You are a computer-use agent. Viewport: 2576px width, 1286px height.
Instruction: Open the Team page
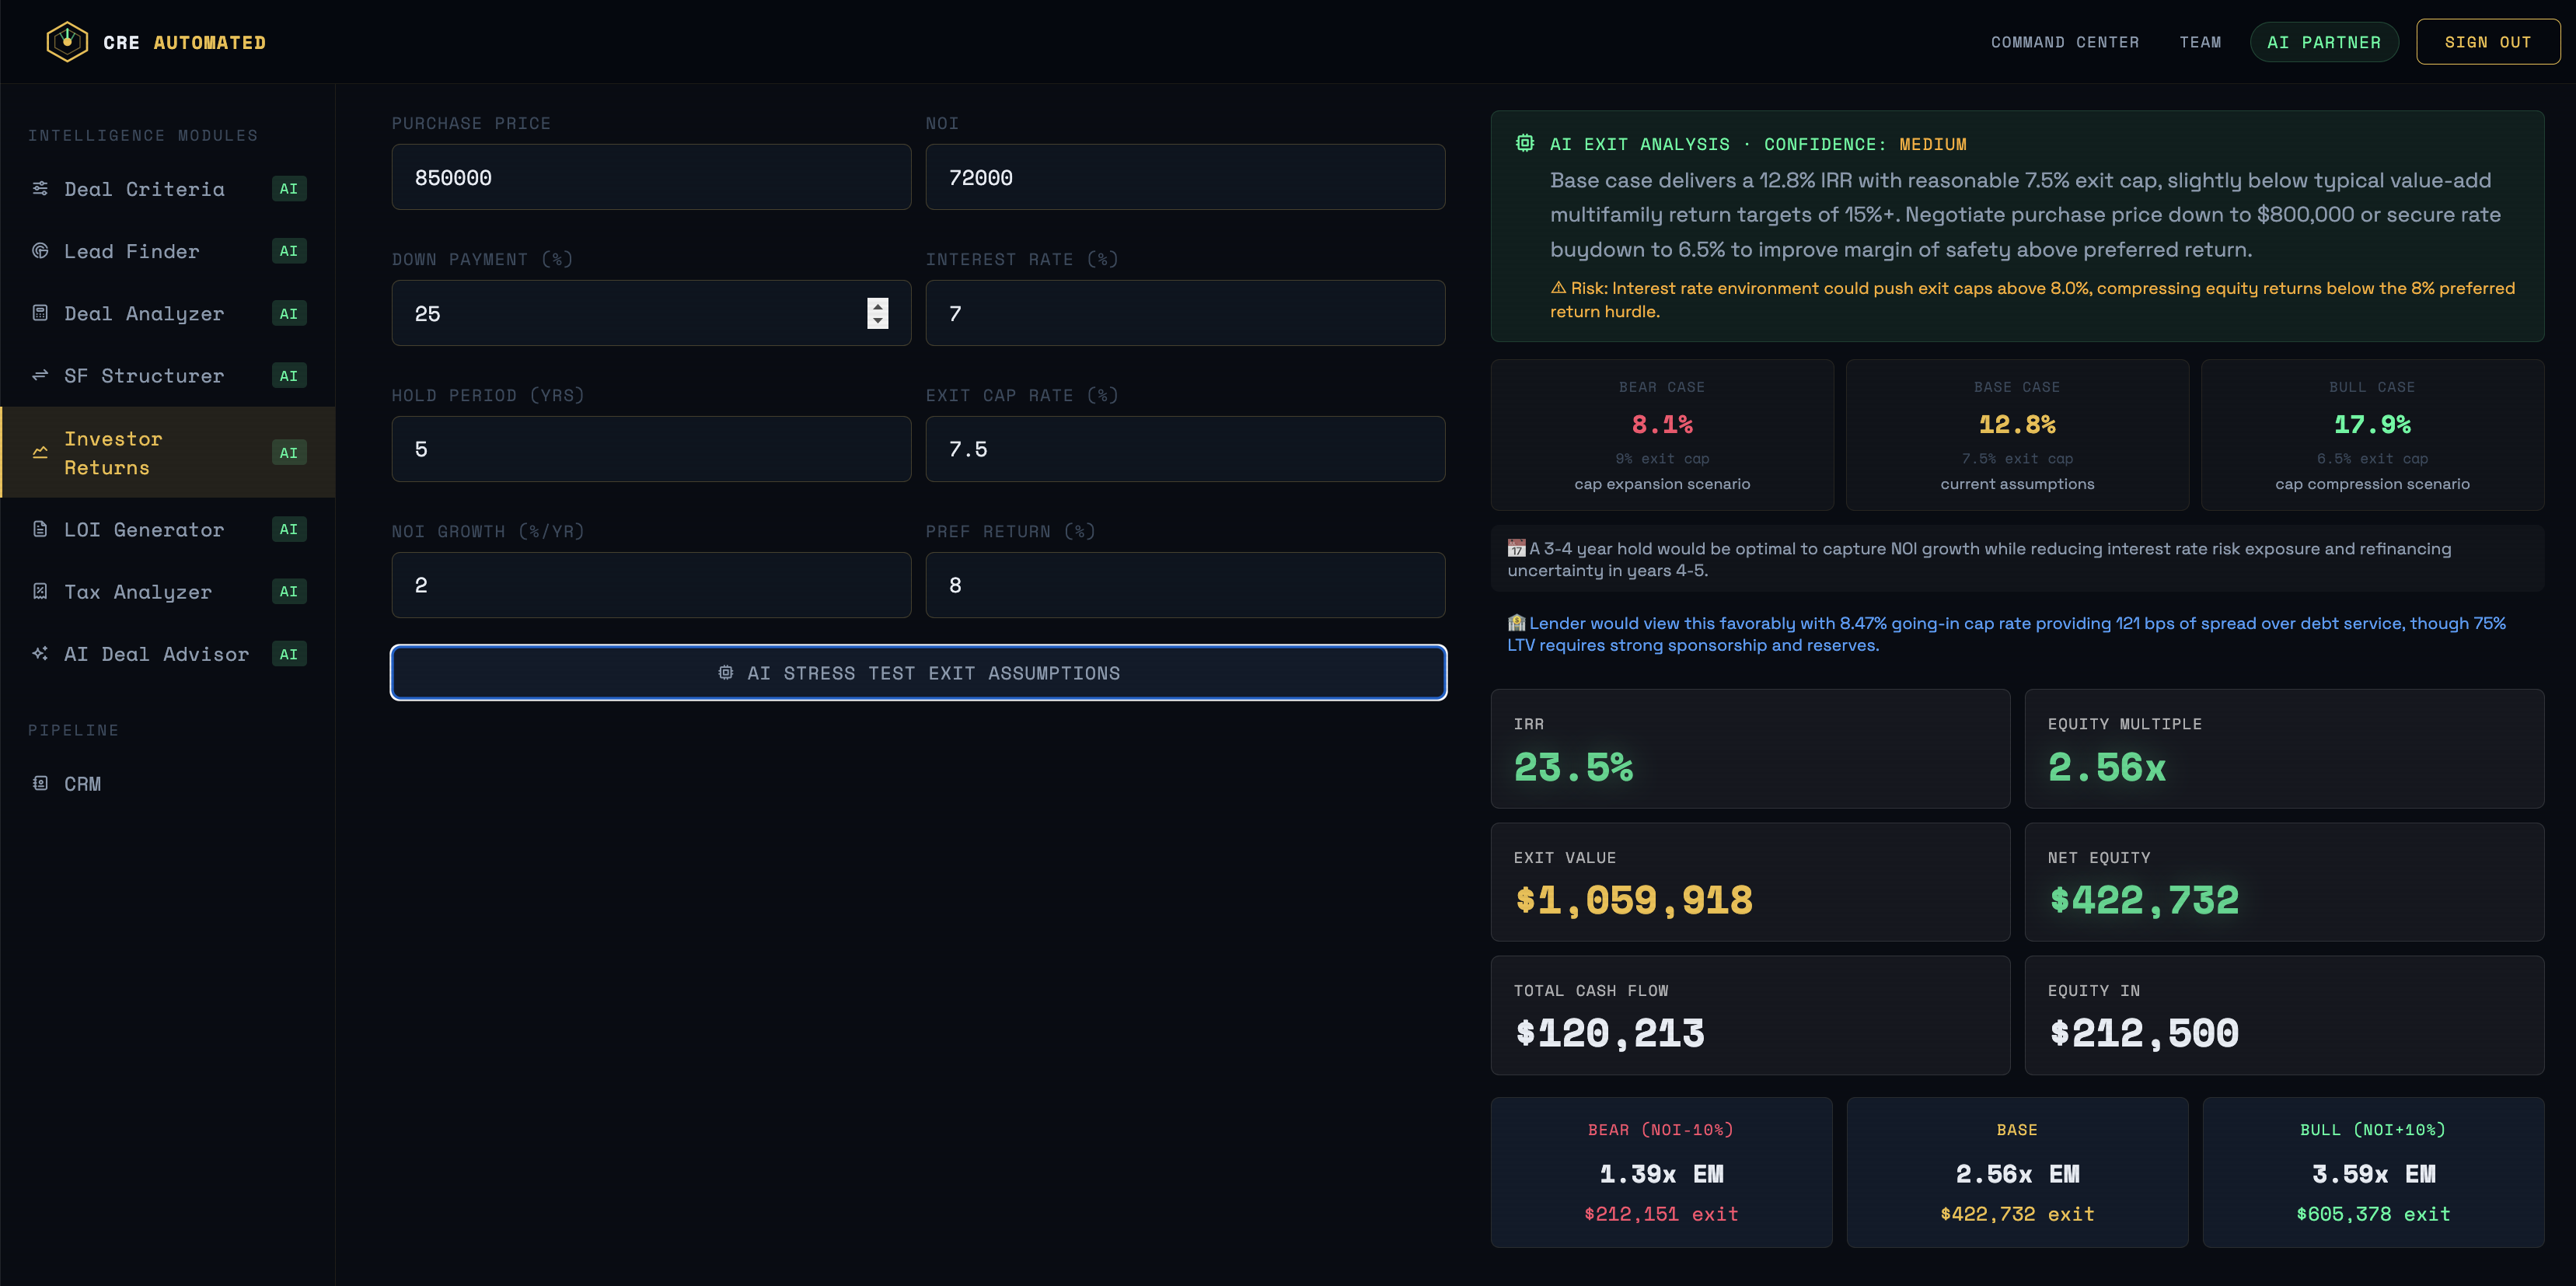2200,42
